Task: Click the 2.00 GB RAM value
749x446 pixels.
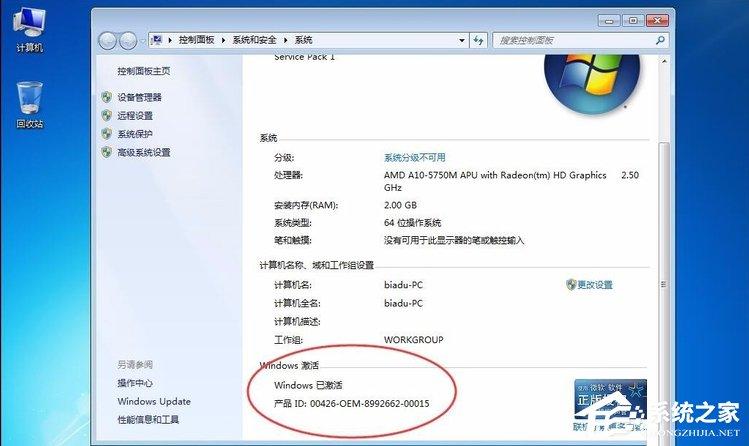Action: point(400,205)
